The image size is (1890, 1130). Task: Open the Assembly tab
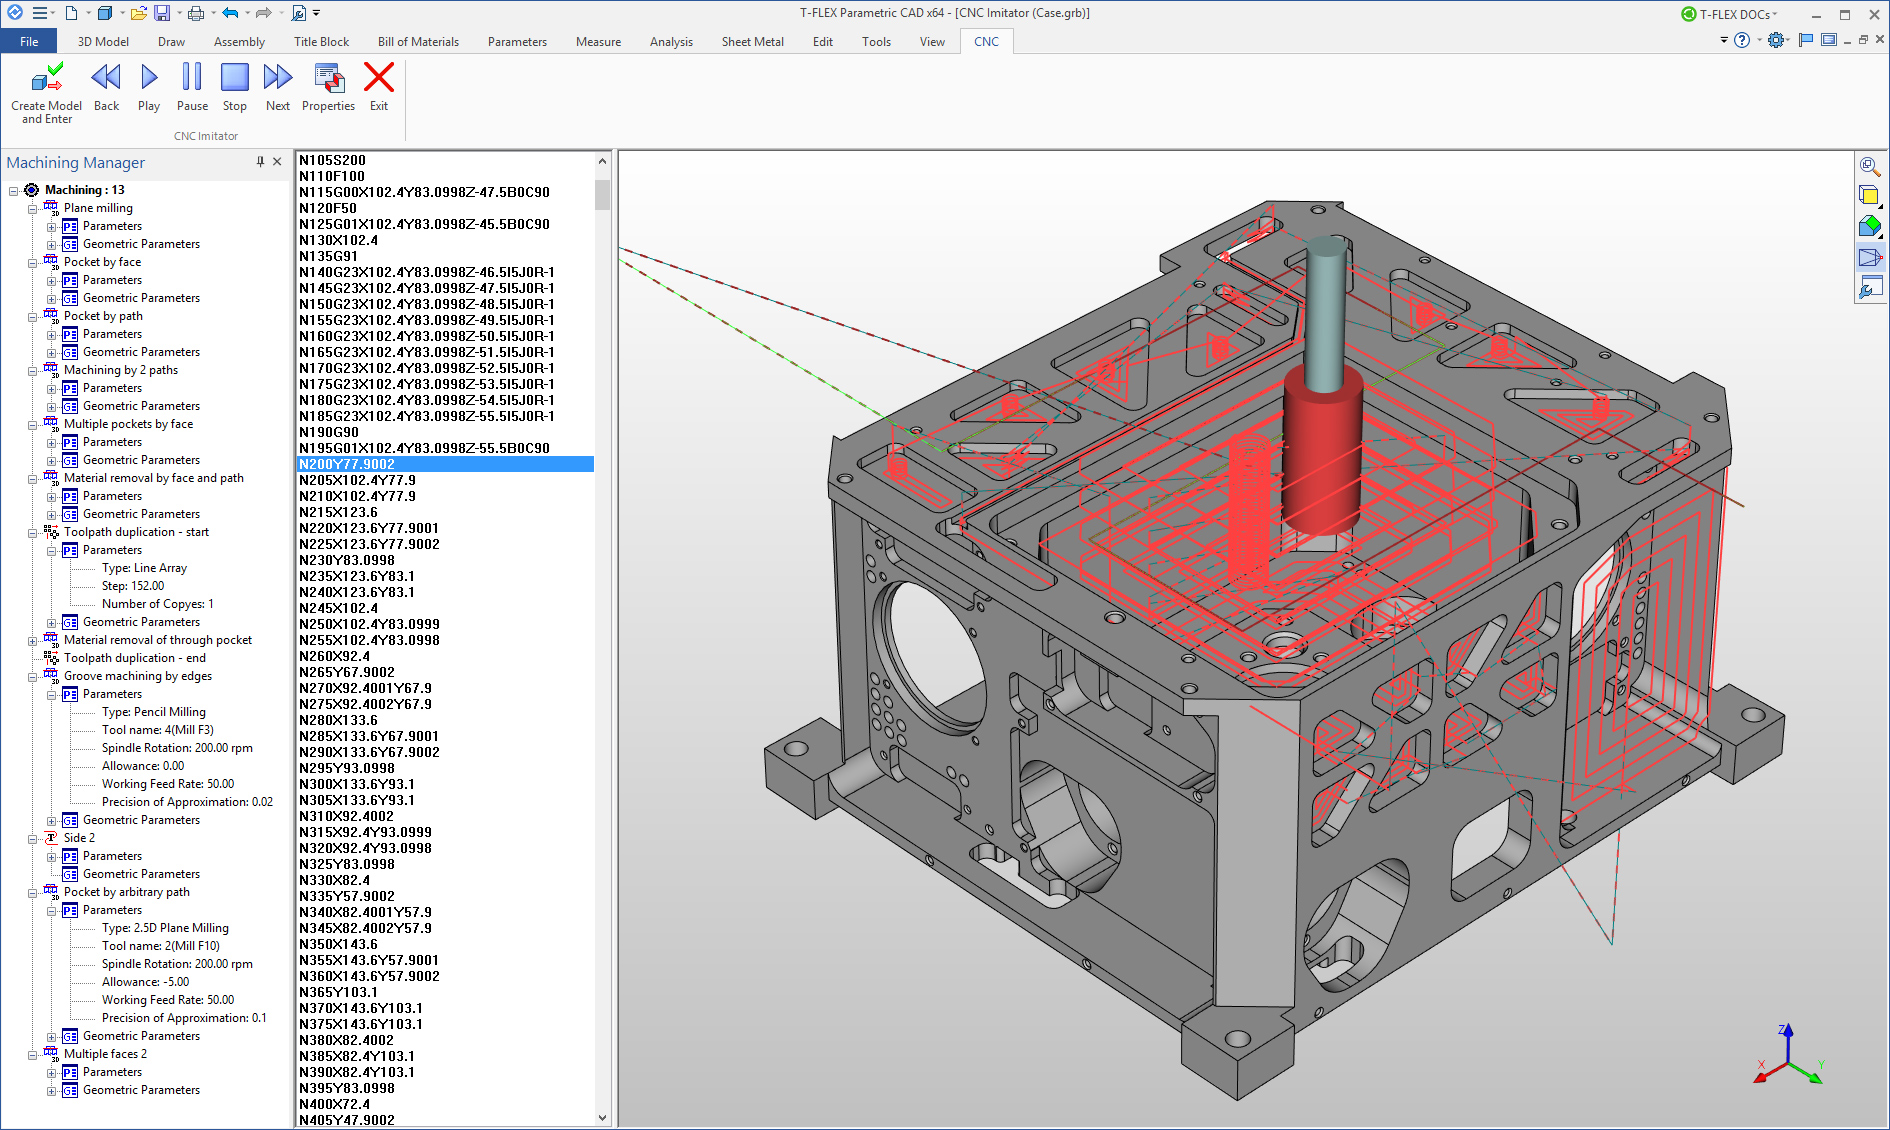click(239, 42)
